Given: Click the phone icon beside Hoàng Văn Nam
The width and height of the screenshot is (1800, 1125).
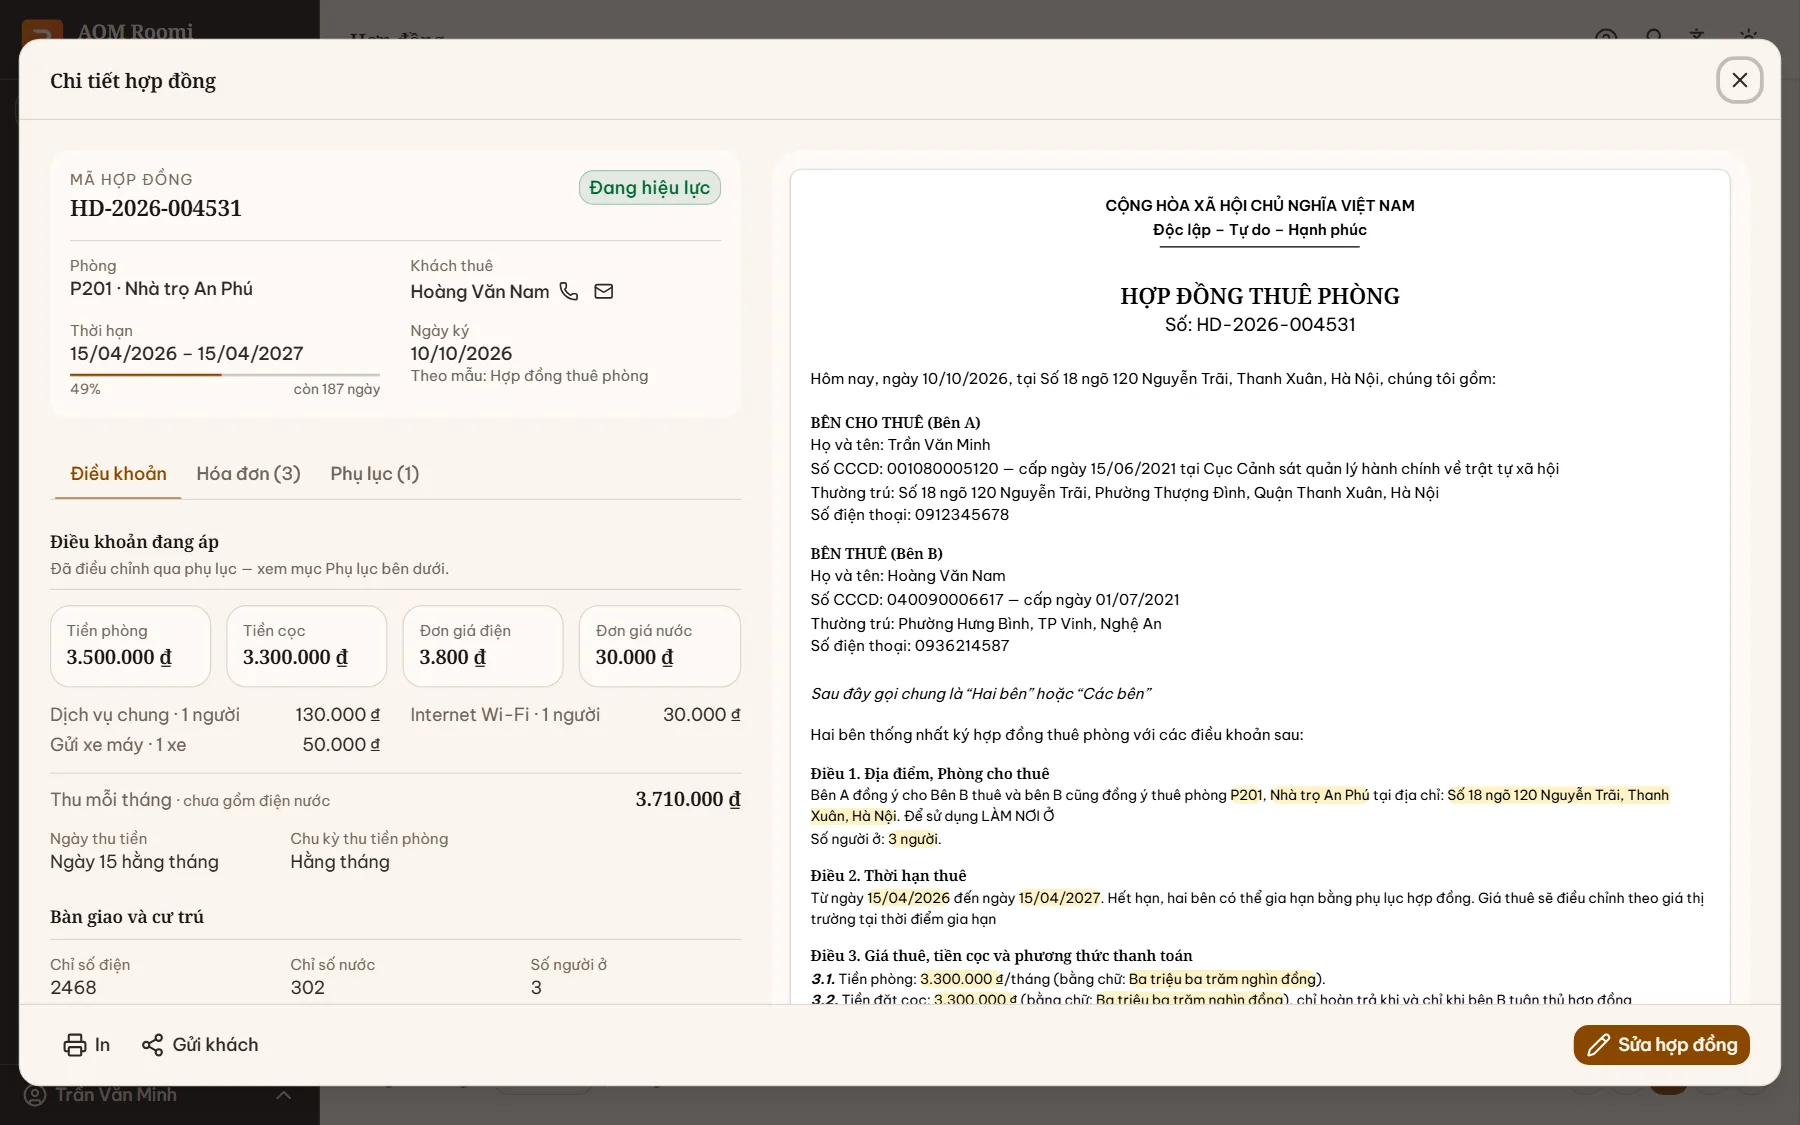Looking at the screenshot, I should [569, 291].
